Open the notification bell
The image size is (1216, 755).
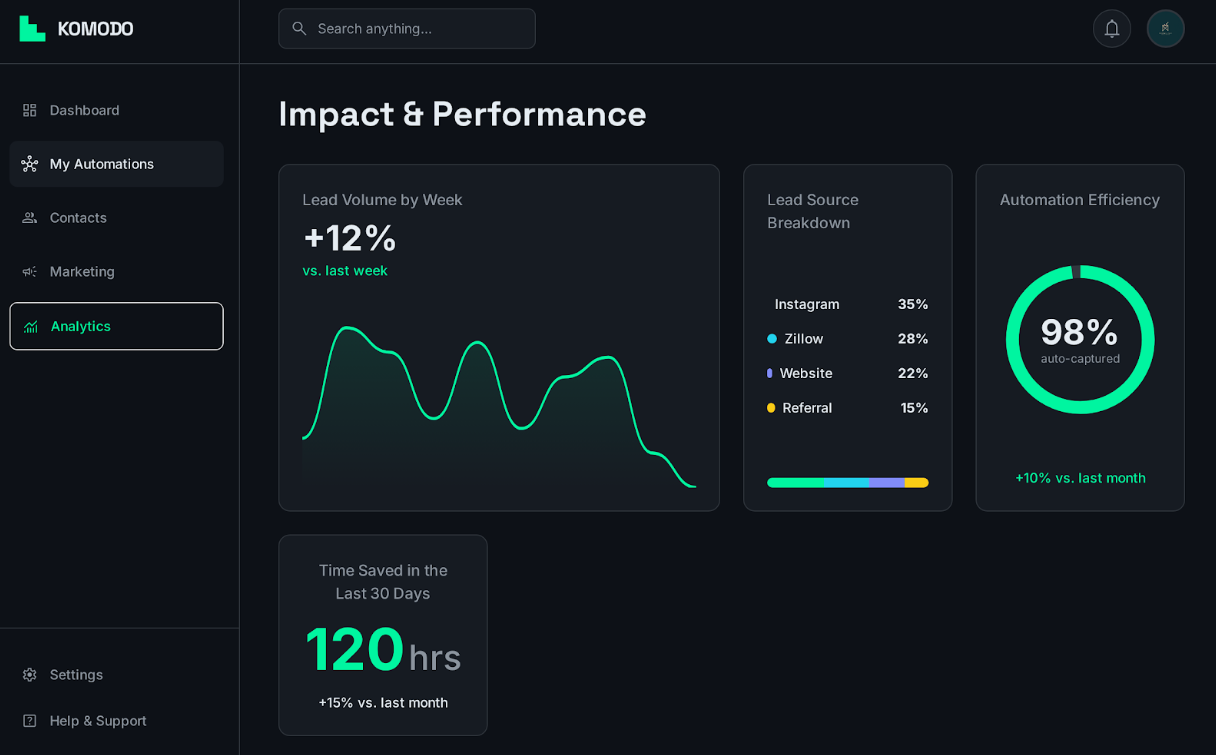pos(1112,28)
